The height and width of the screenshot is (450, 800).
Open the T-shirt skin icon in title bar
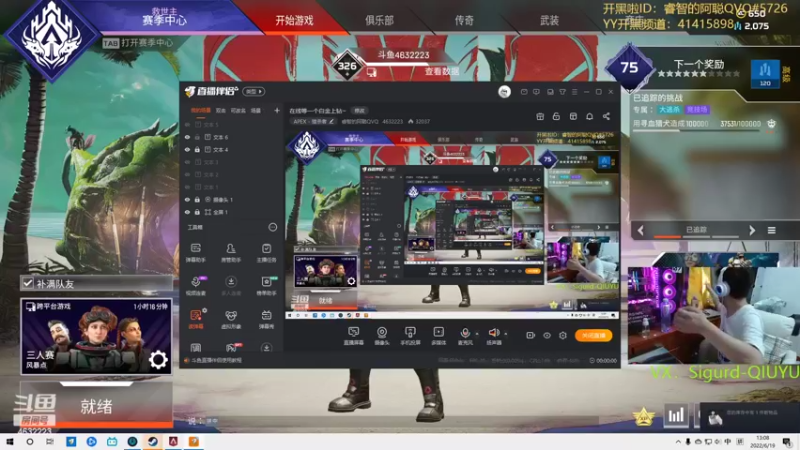[562, 92]
